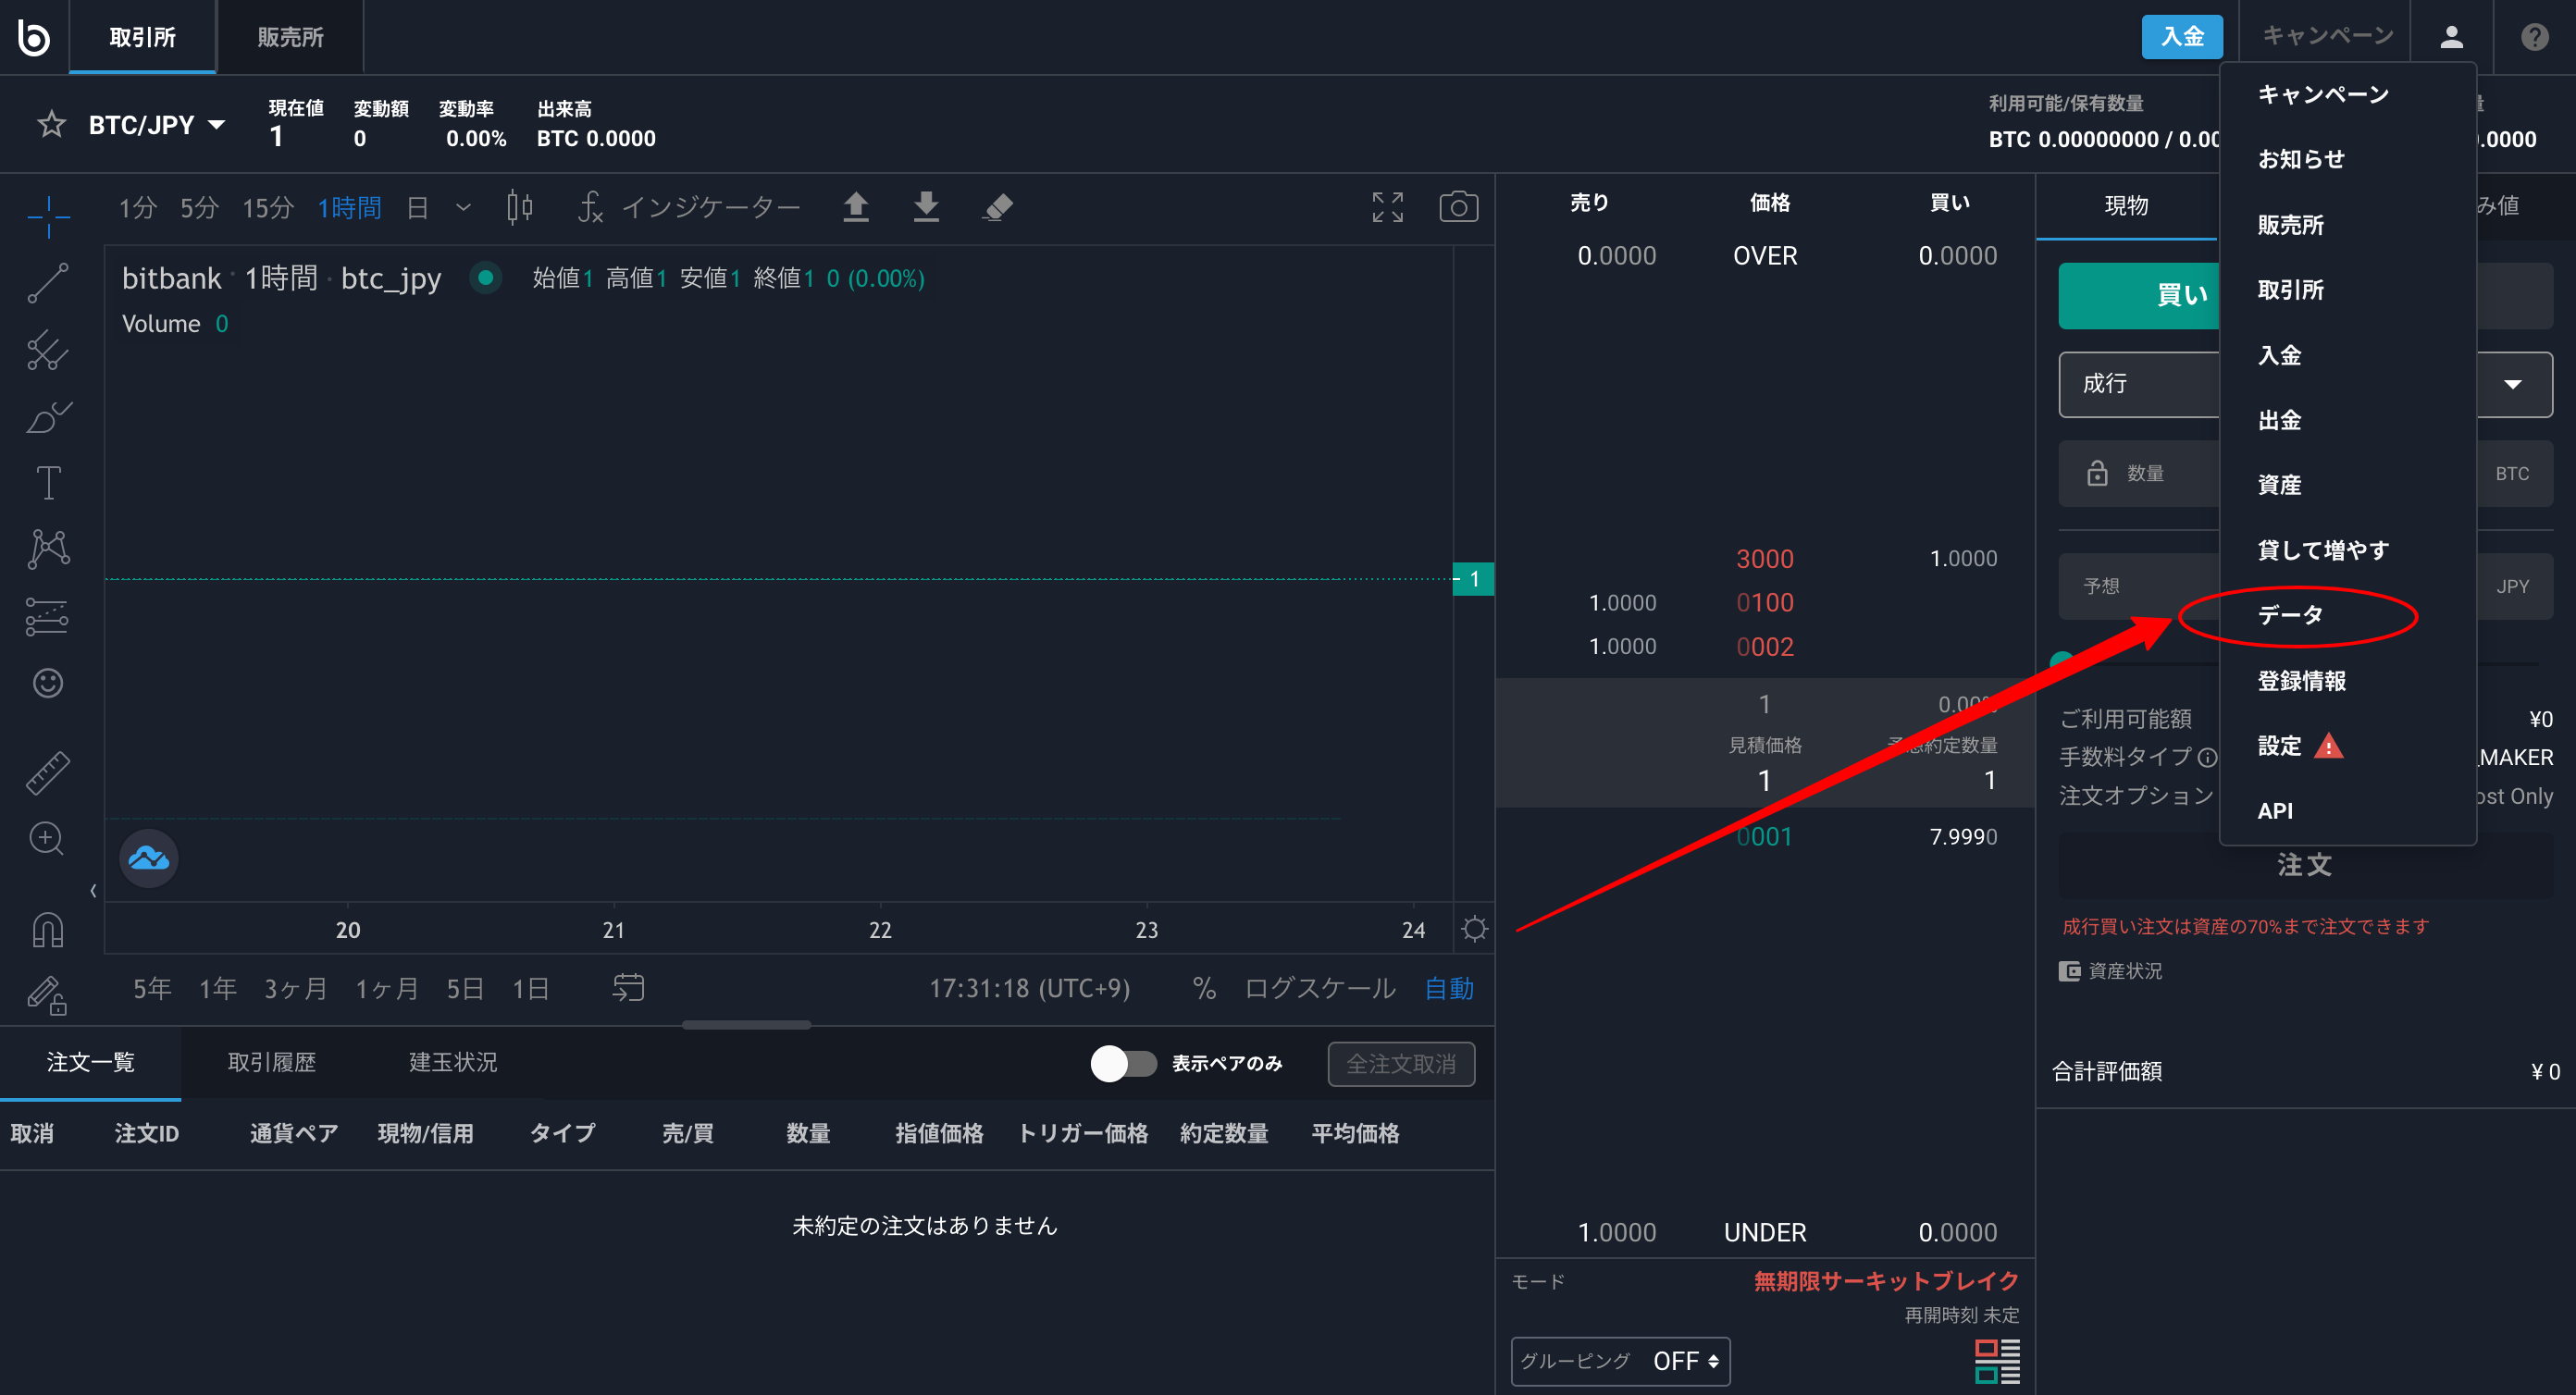Click the 注文 submit button
The image size is (2576, 1395).
click(x=2305, y=865)
